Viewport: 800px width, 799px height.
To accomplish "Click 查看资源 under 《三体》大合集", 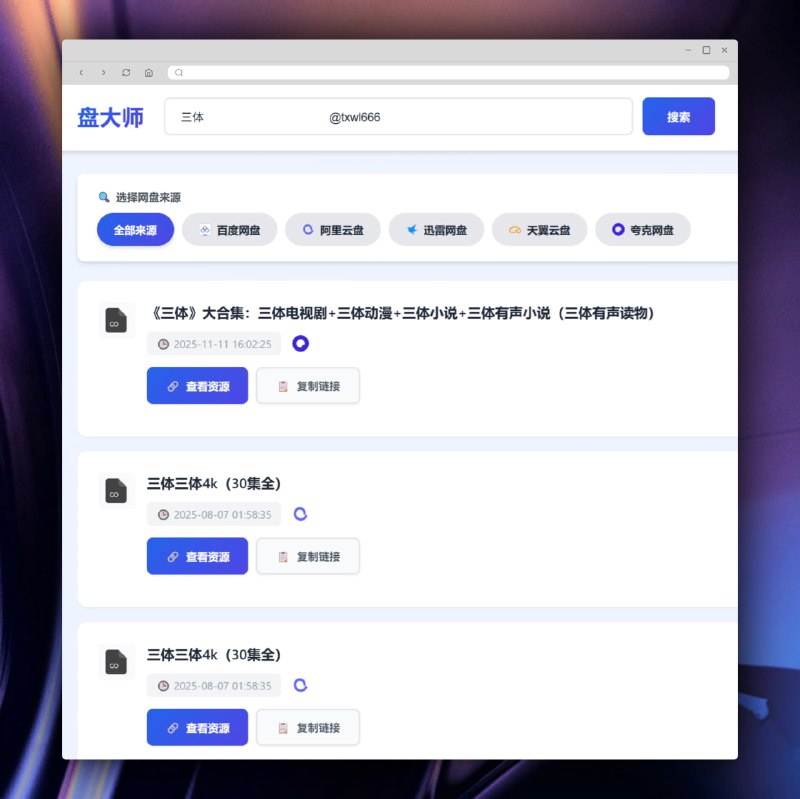I will coord(197,386).
